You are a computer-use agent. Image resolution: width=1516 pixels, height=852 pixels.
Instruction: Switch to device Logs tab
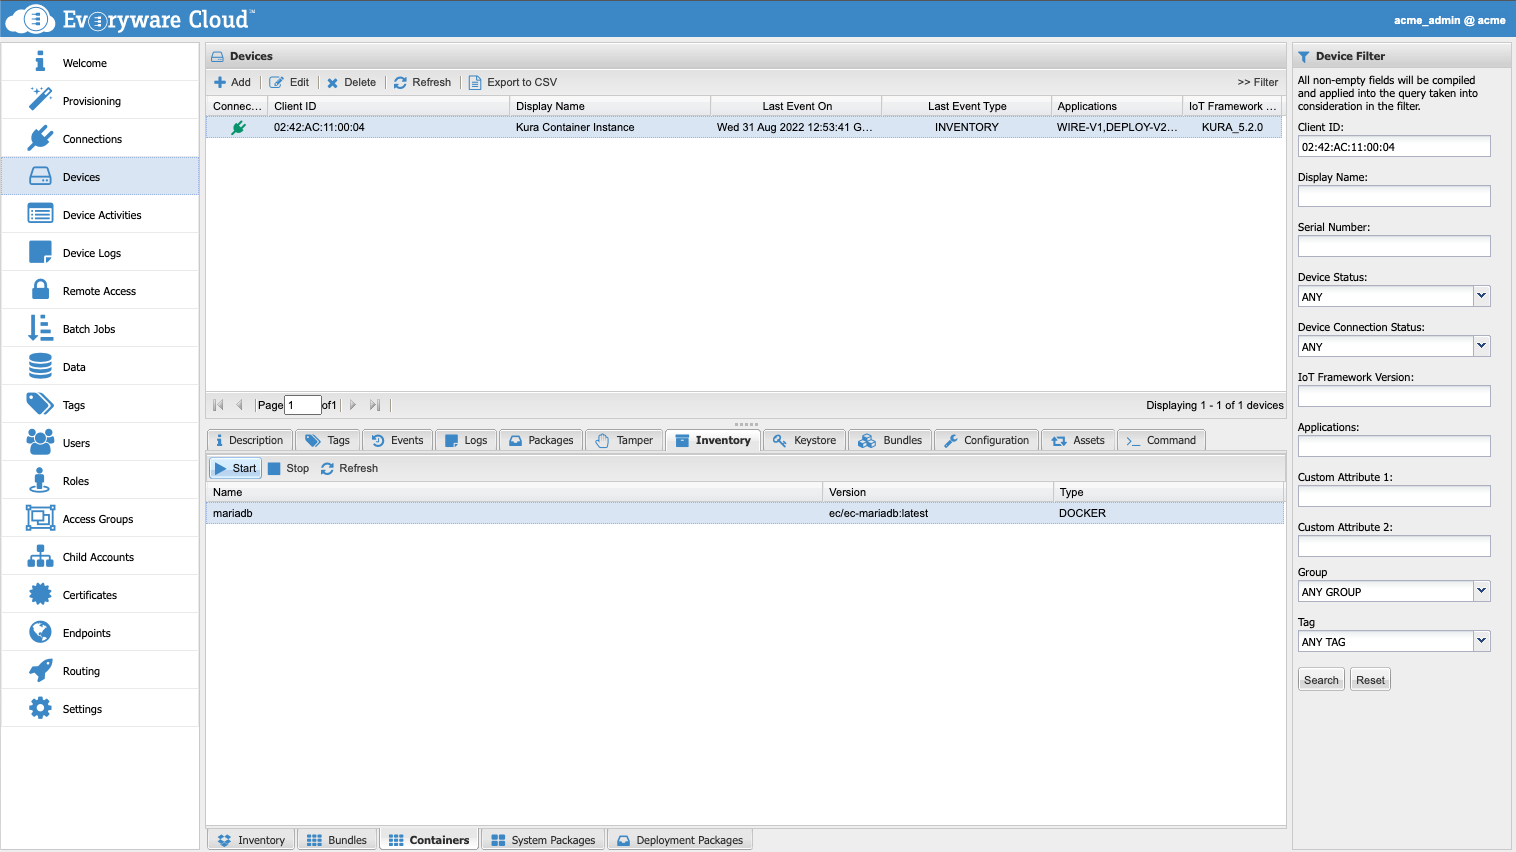[x=466, y=440]
